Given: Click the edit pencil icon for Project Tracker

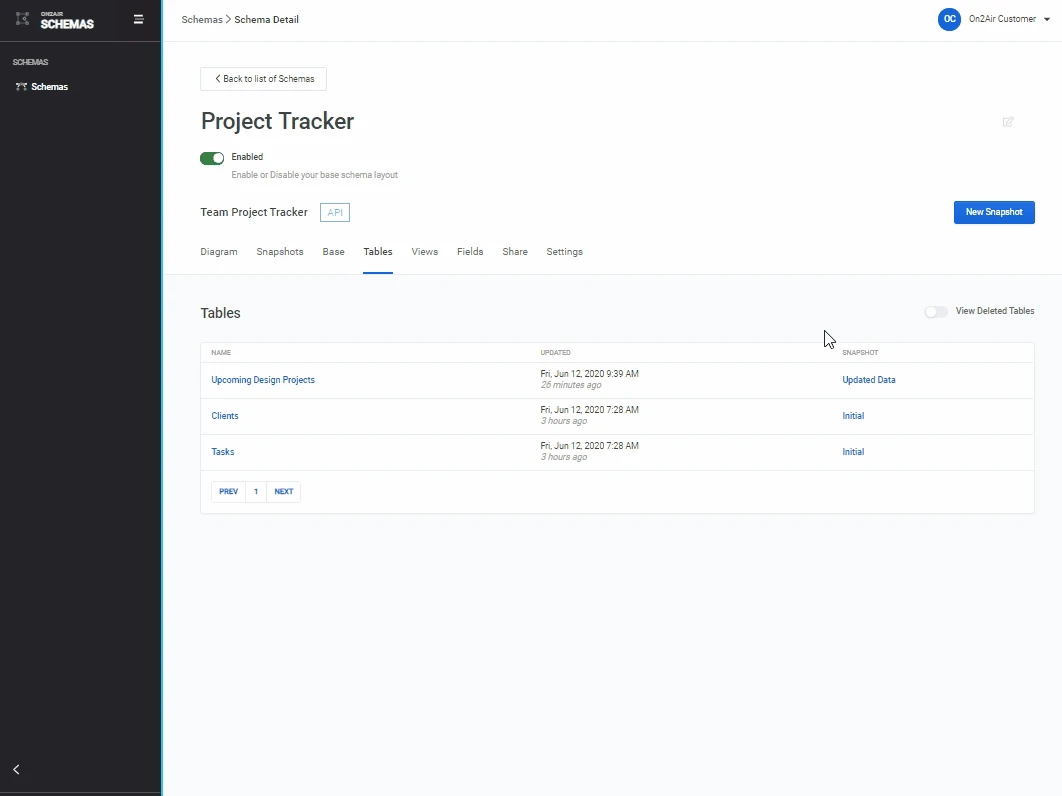Looking at the screenshot, I should tap(1008, 122).
